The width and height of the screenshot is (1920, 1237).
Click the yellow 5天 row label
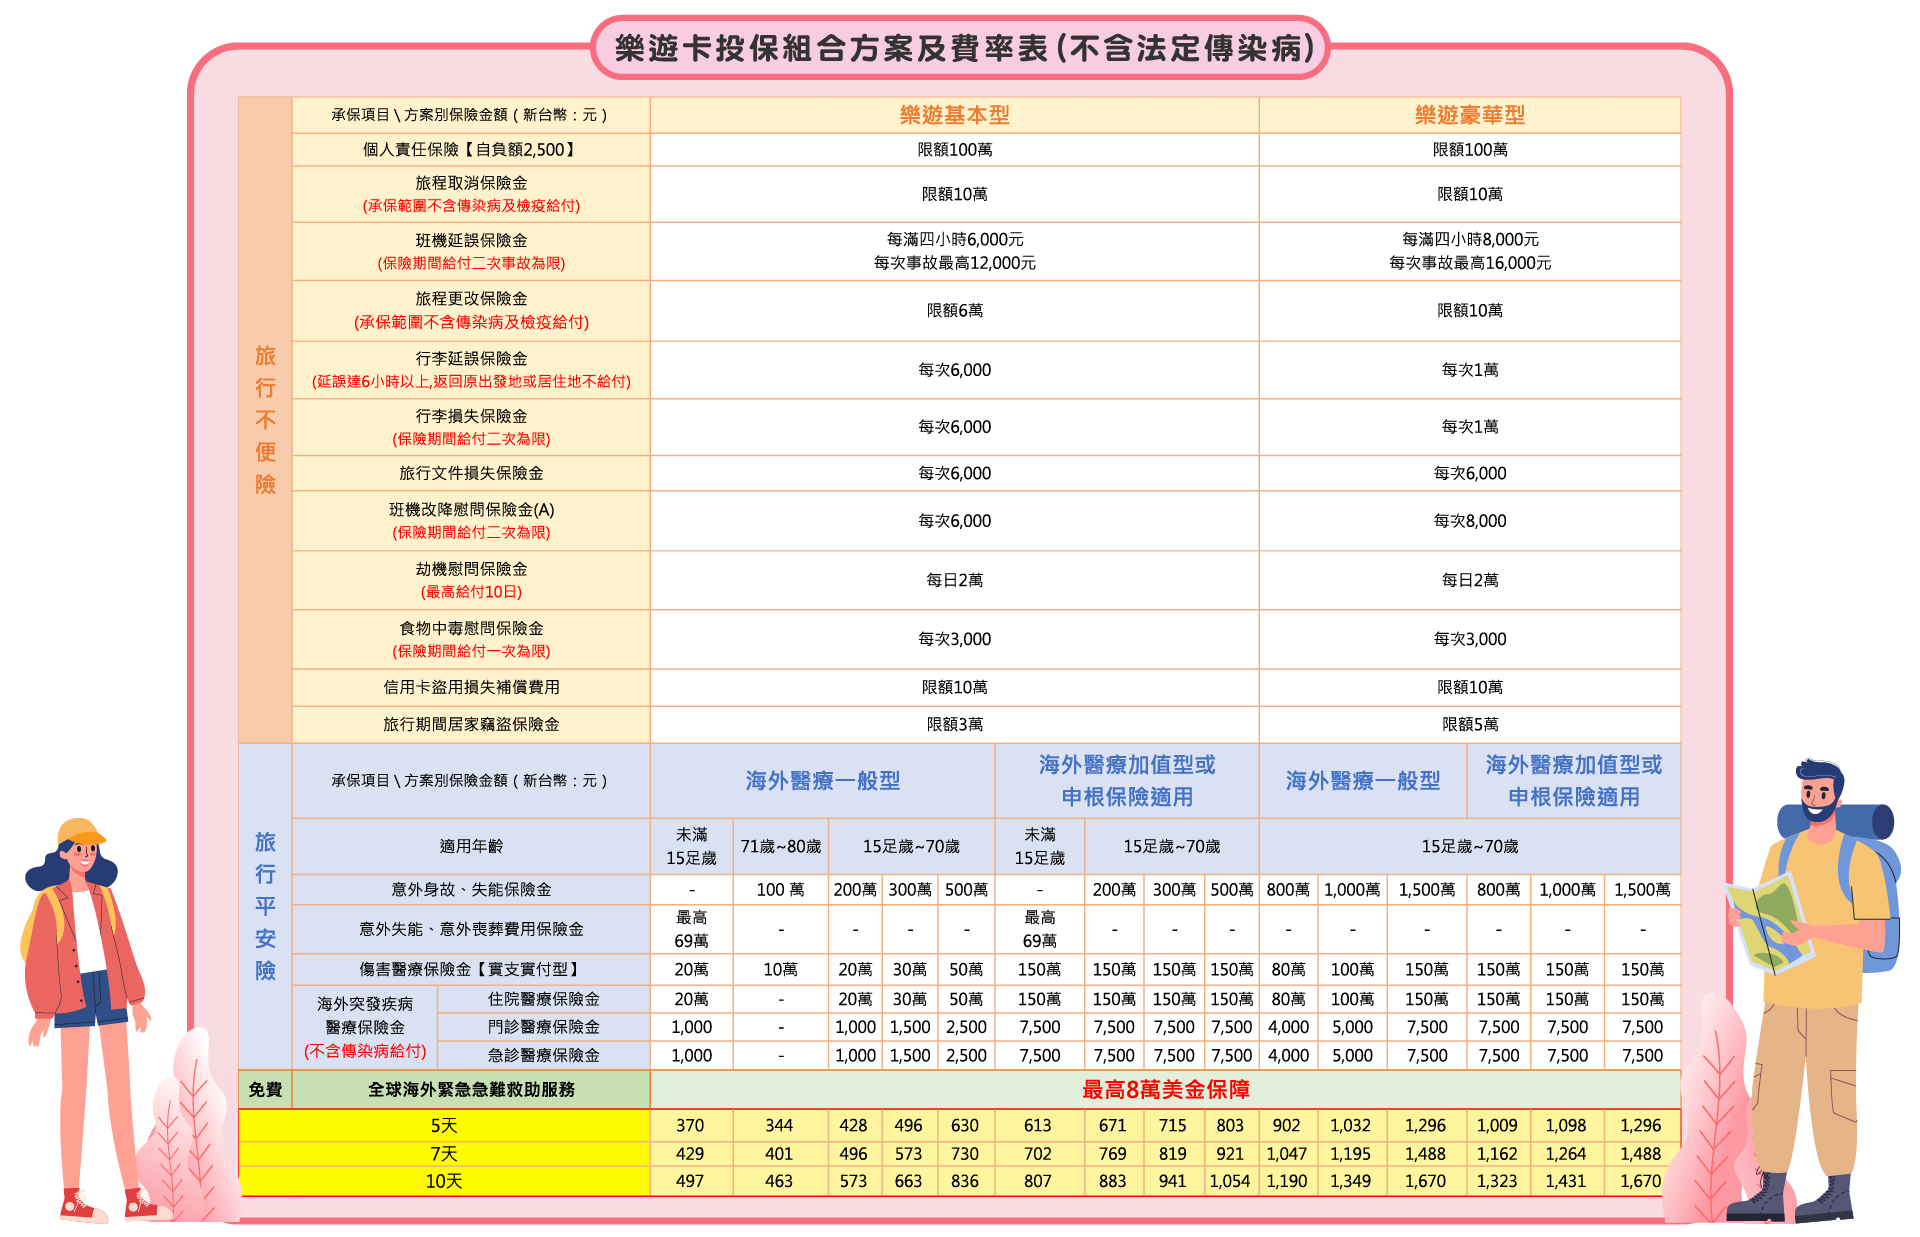(x=444, y=1125)
